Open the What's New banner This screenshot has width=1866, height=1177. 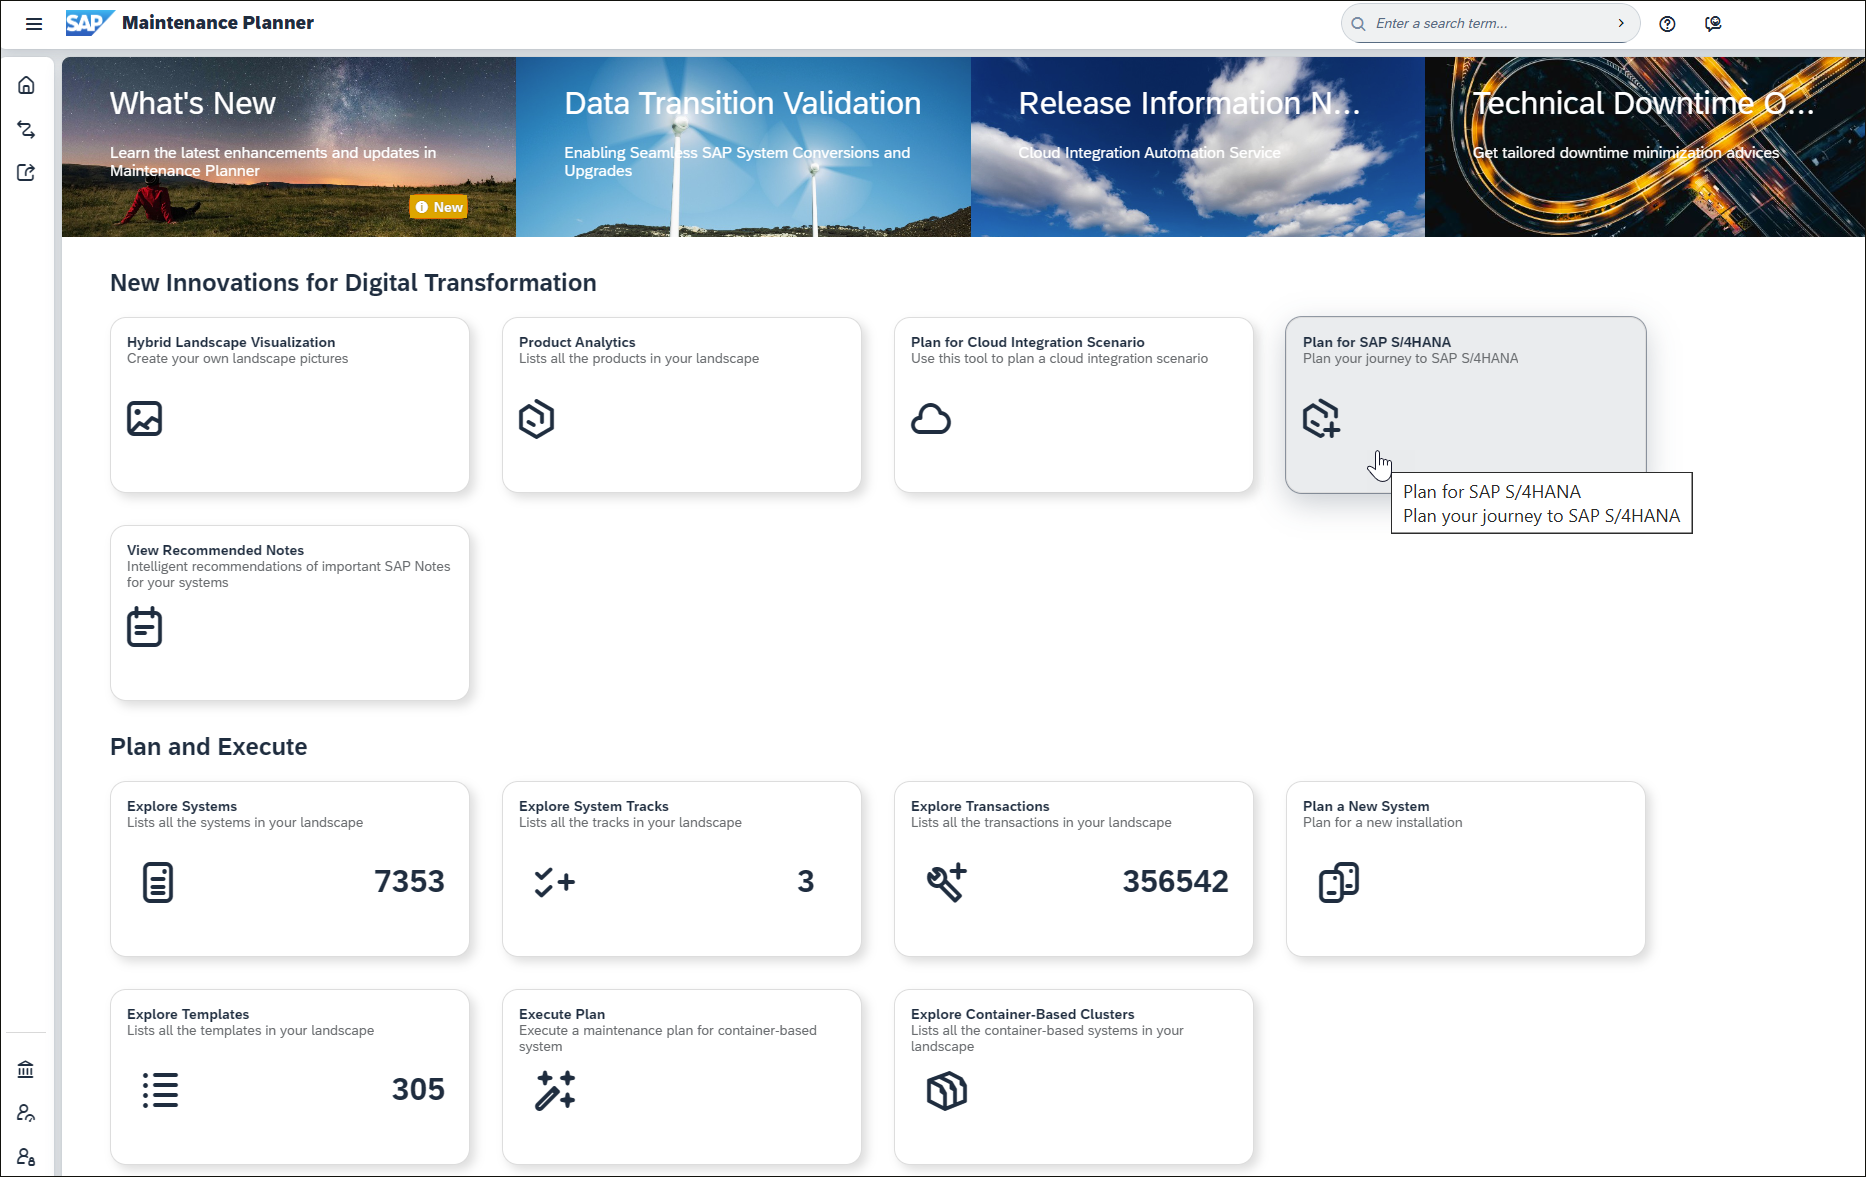pyautogui.click(x=289, y=147)
